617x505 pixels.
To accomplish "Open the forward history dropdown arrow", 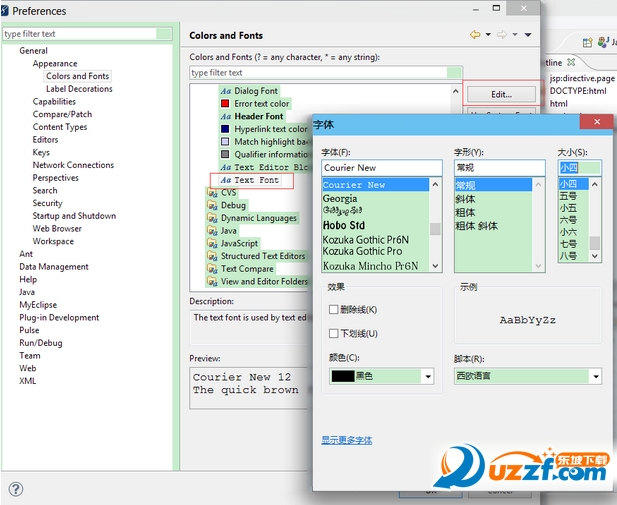I will [x=515, y=35].
